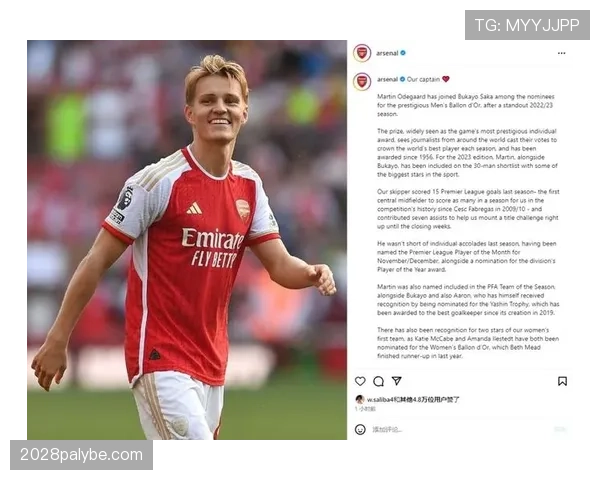Click the Odegaard photo

coord(187,240)
